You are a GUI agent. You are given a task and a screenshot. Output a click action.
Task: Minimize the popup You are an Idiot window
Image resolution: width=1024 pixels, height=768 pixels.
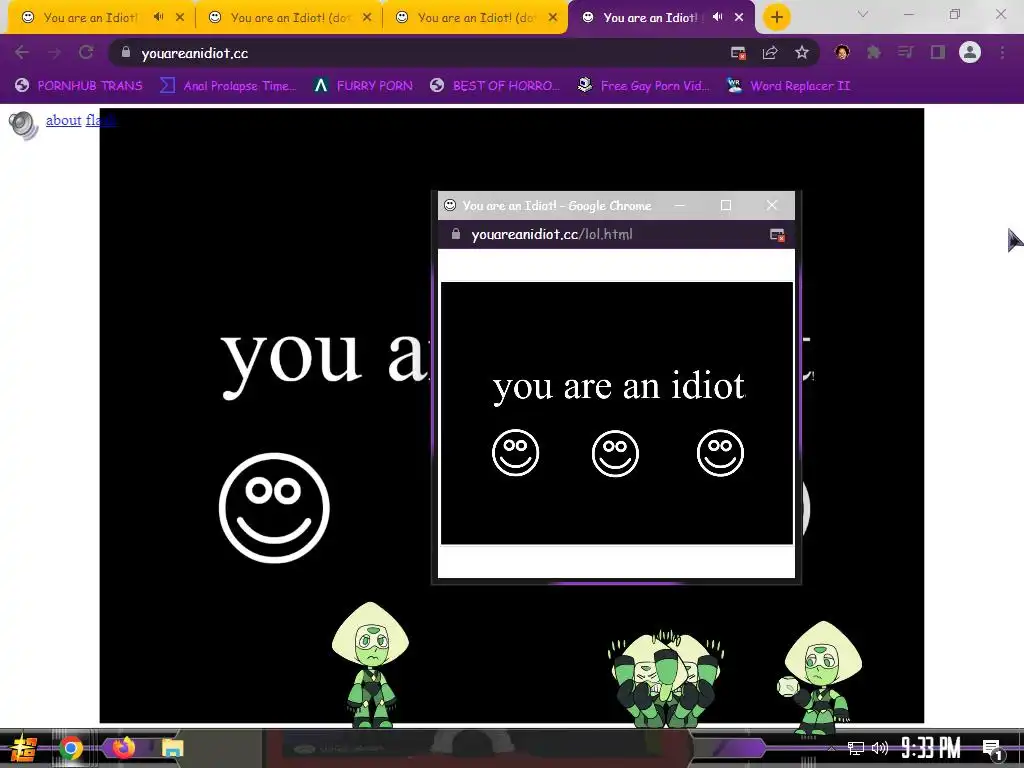[680, 205]
